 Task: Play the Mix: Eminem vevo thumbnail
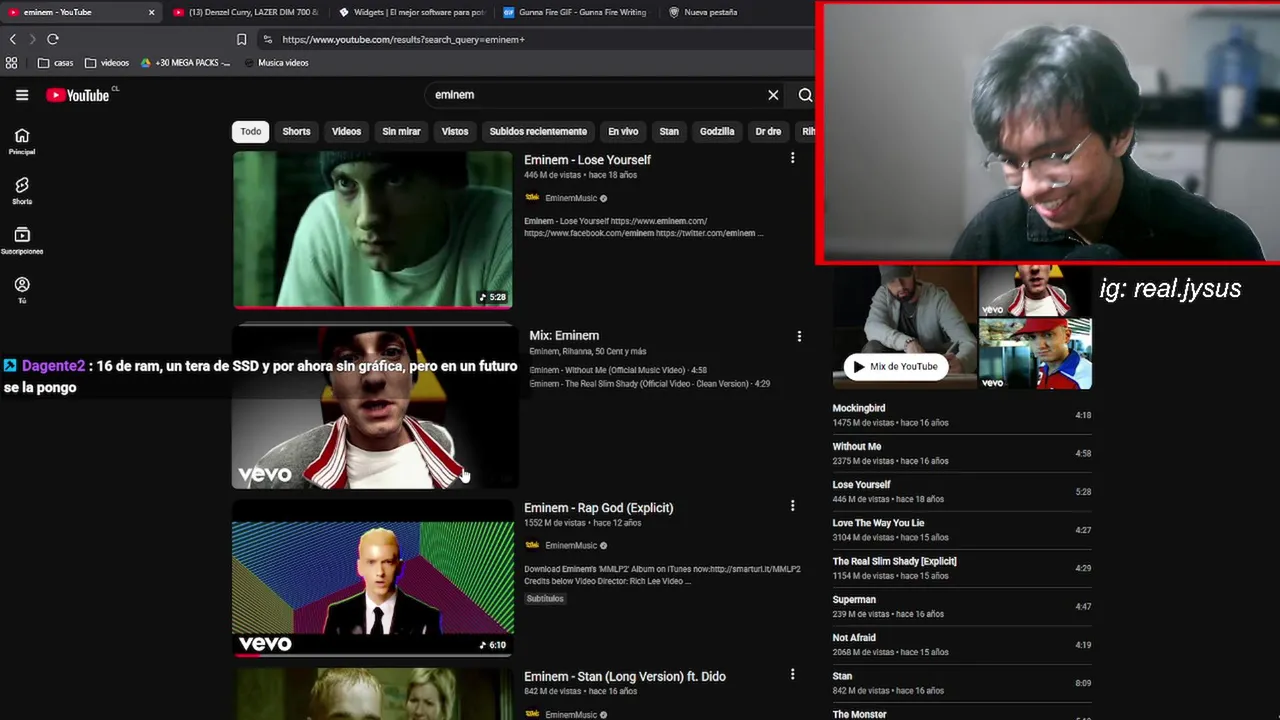coord(373,407)
